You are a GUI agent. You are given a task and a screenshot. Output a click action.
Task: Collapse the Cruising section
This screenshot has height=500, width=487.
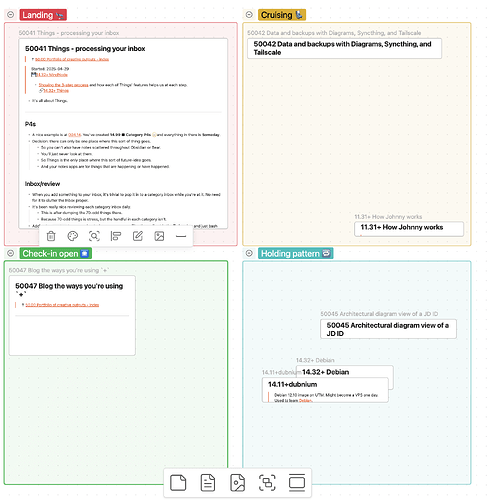[x=249, y=15]
